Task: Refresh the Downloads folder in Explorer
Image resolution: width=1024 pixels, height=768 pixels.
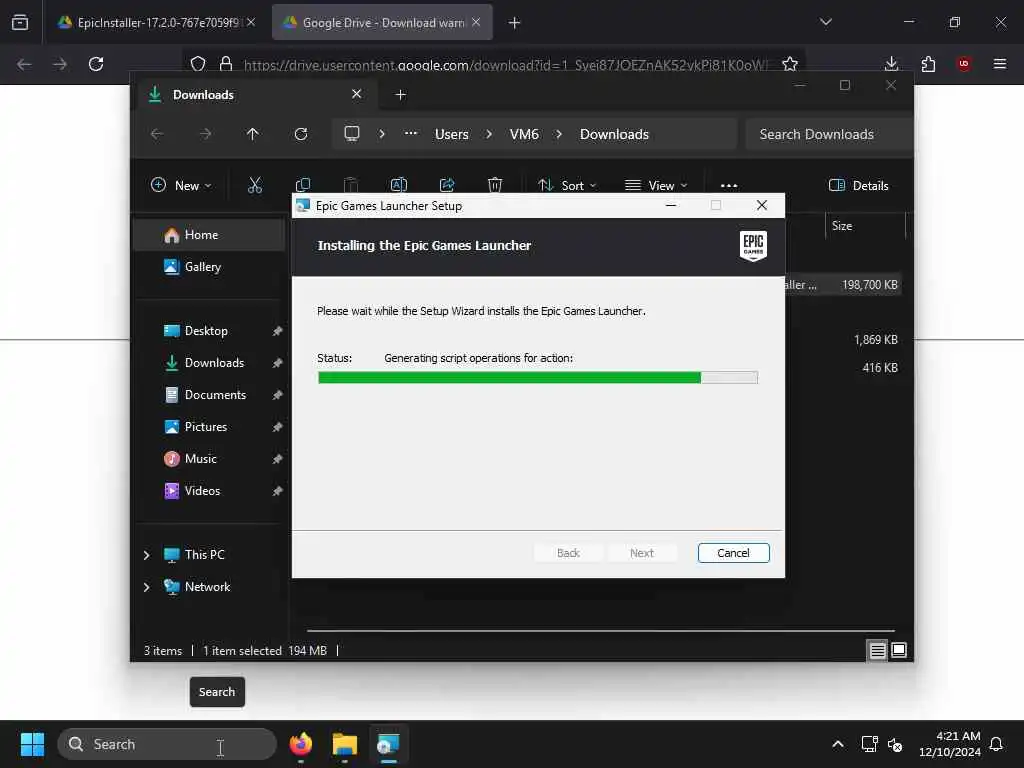Action: pos(301,134)
